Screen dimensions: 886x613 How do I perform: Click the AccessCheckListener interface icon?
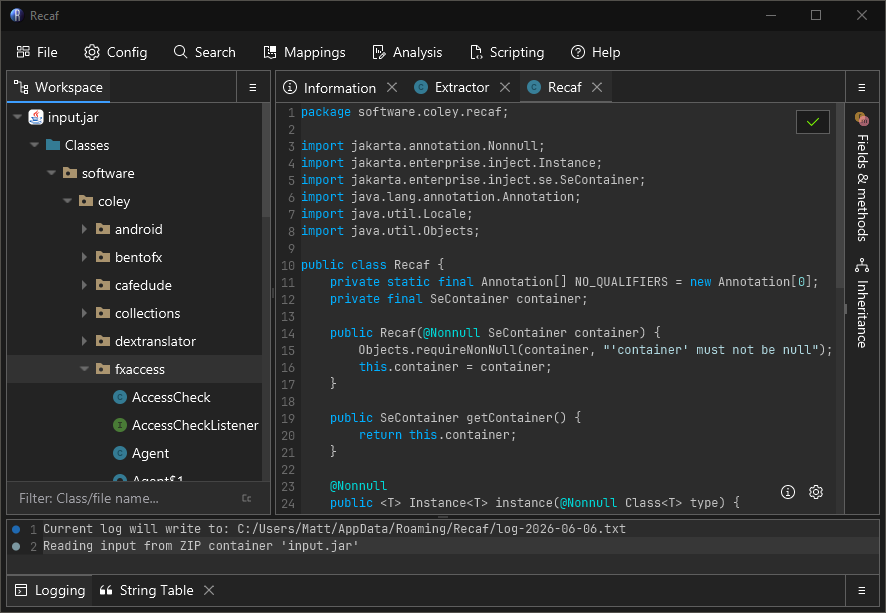120,425
